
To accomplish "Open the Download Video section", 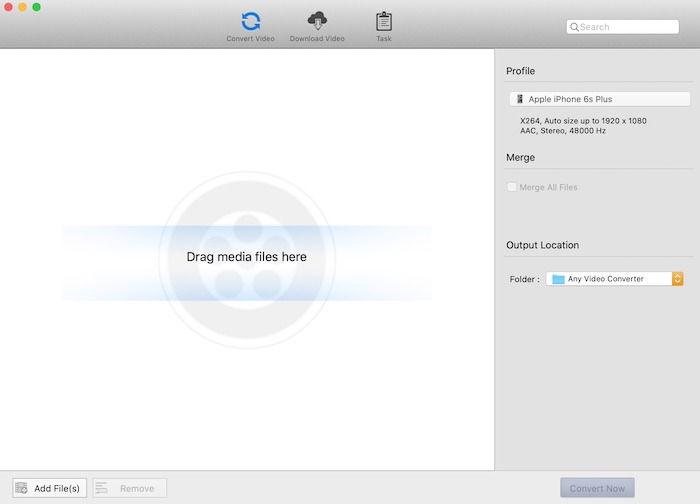I will [x=317, y=26].
